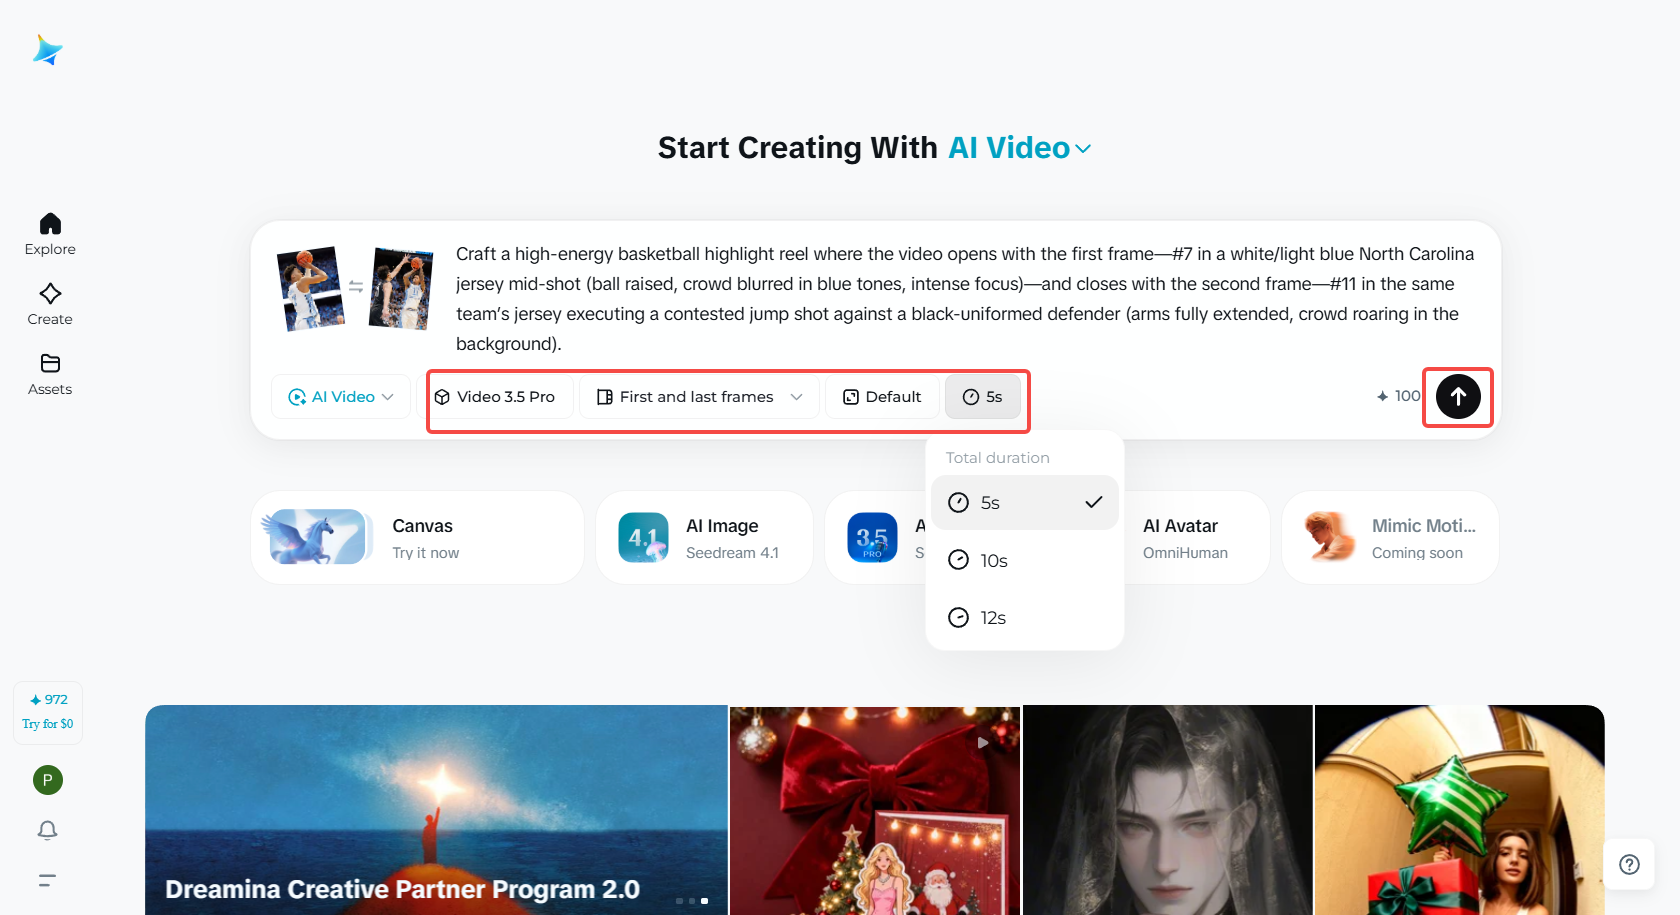Open the Canvas Try it now card
Screen dimensions: 1680x915
point(417,538)
